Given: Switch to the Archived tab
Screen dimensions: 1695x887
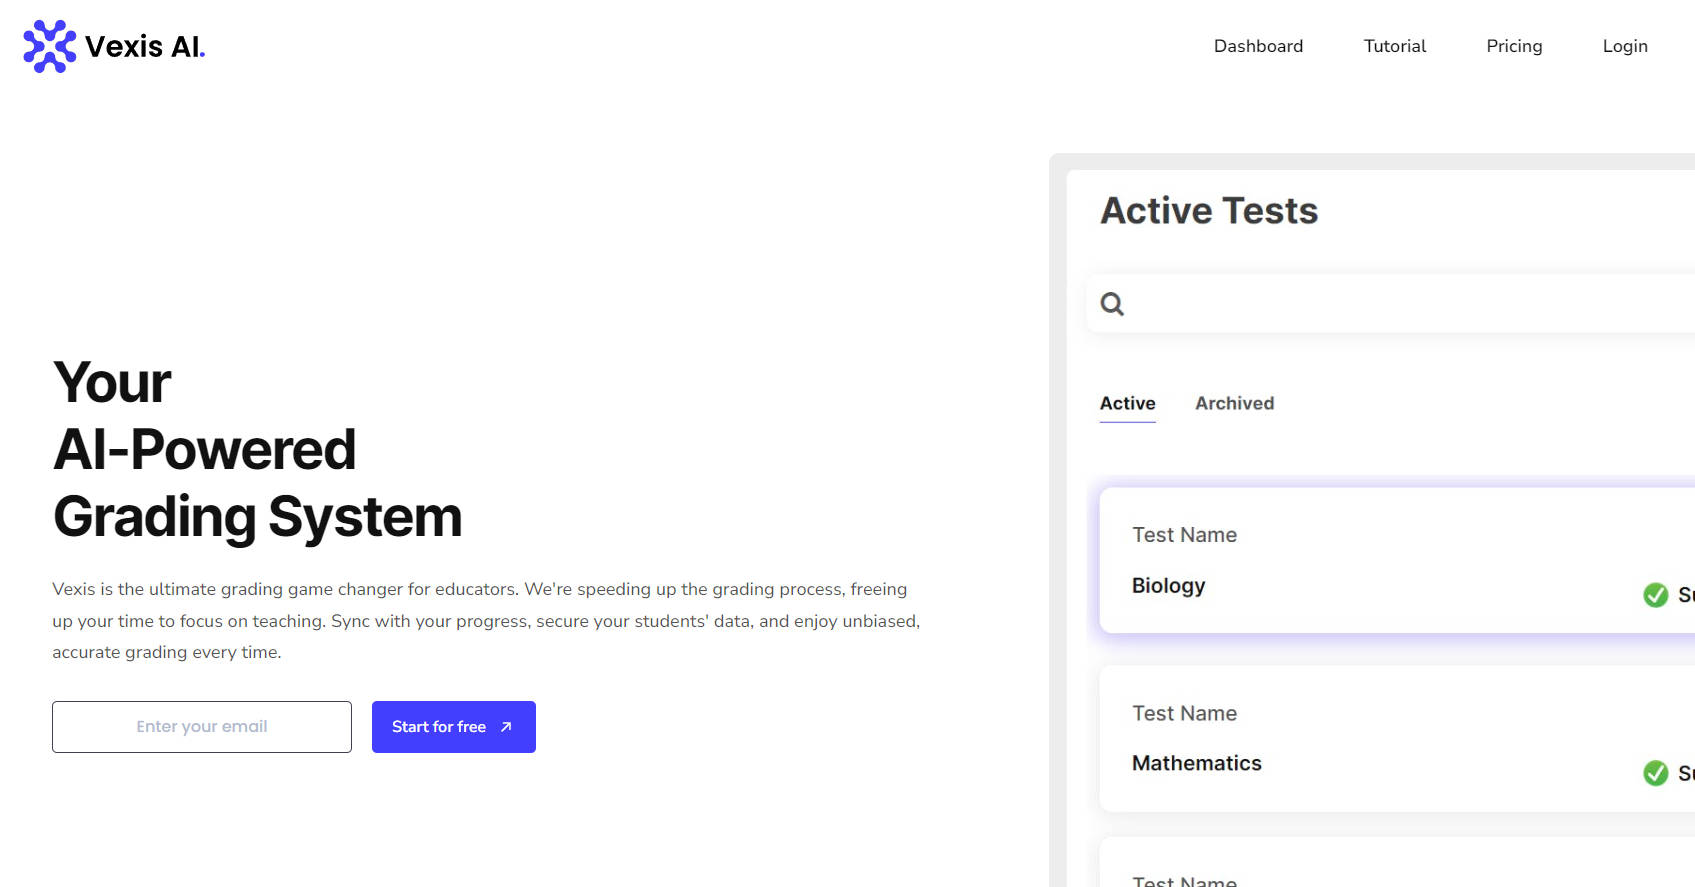Looking at the screenshot, I should click(x=1234, y=403).
